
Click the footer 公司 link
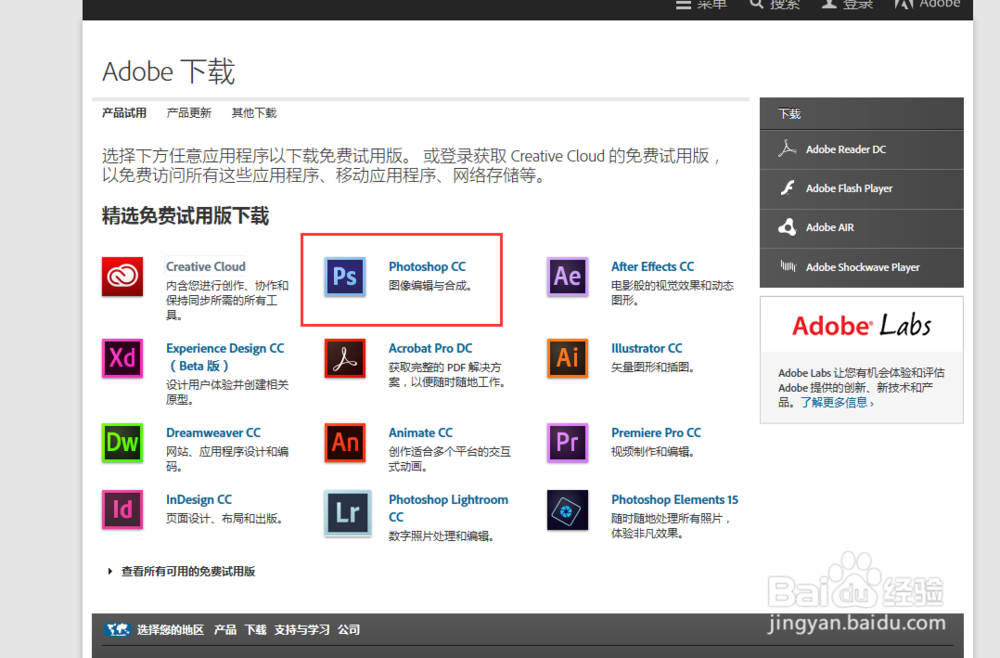tap(349, 630)
